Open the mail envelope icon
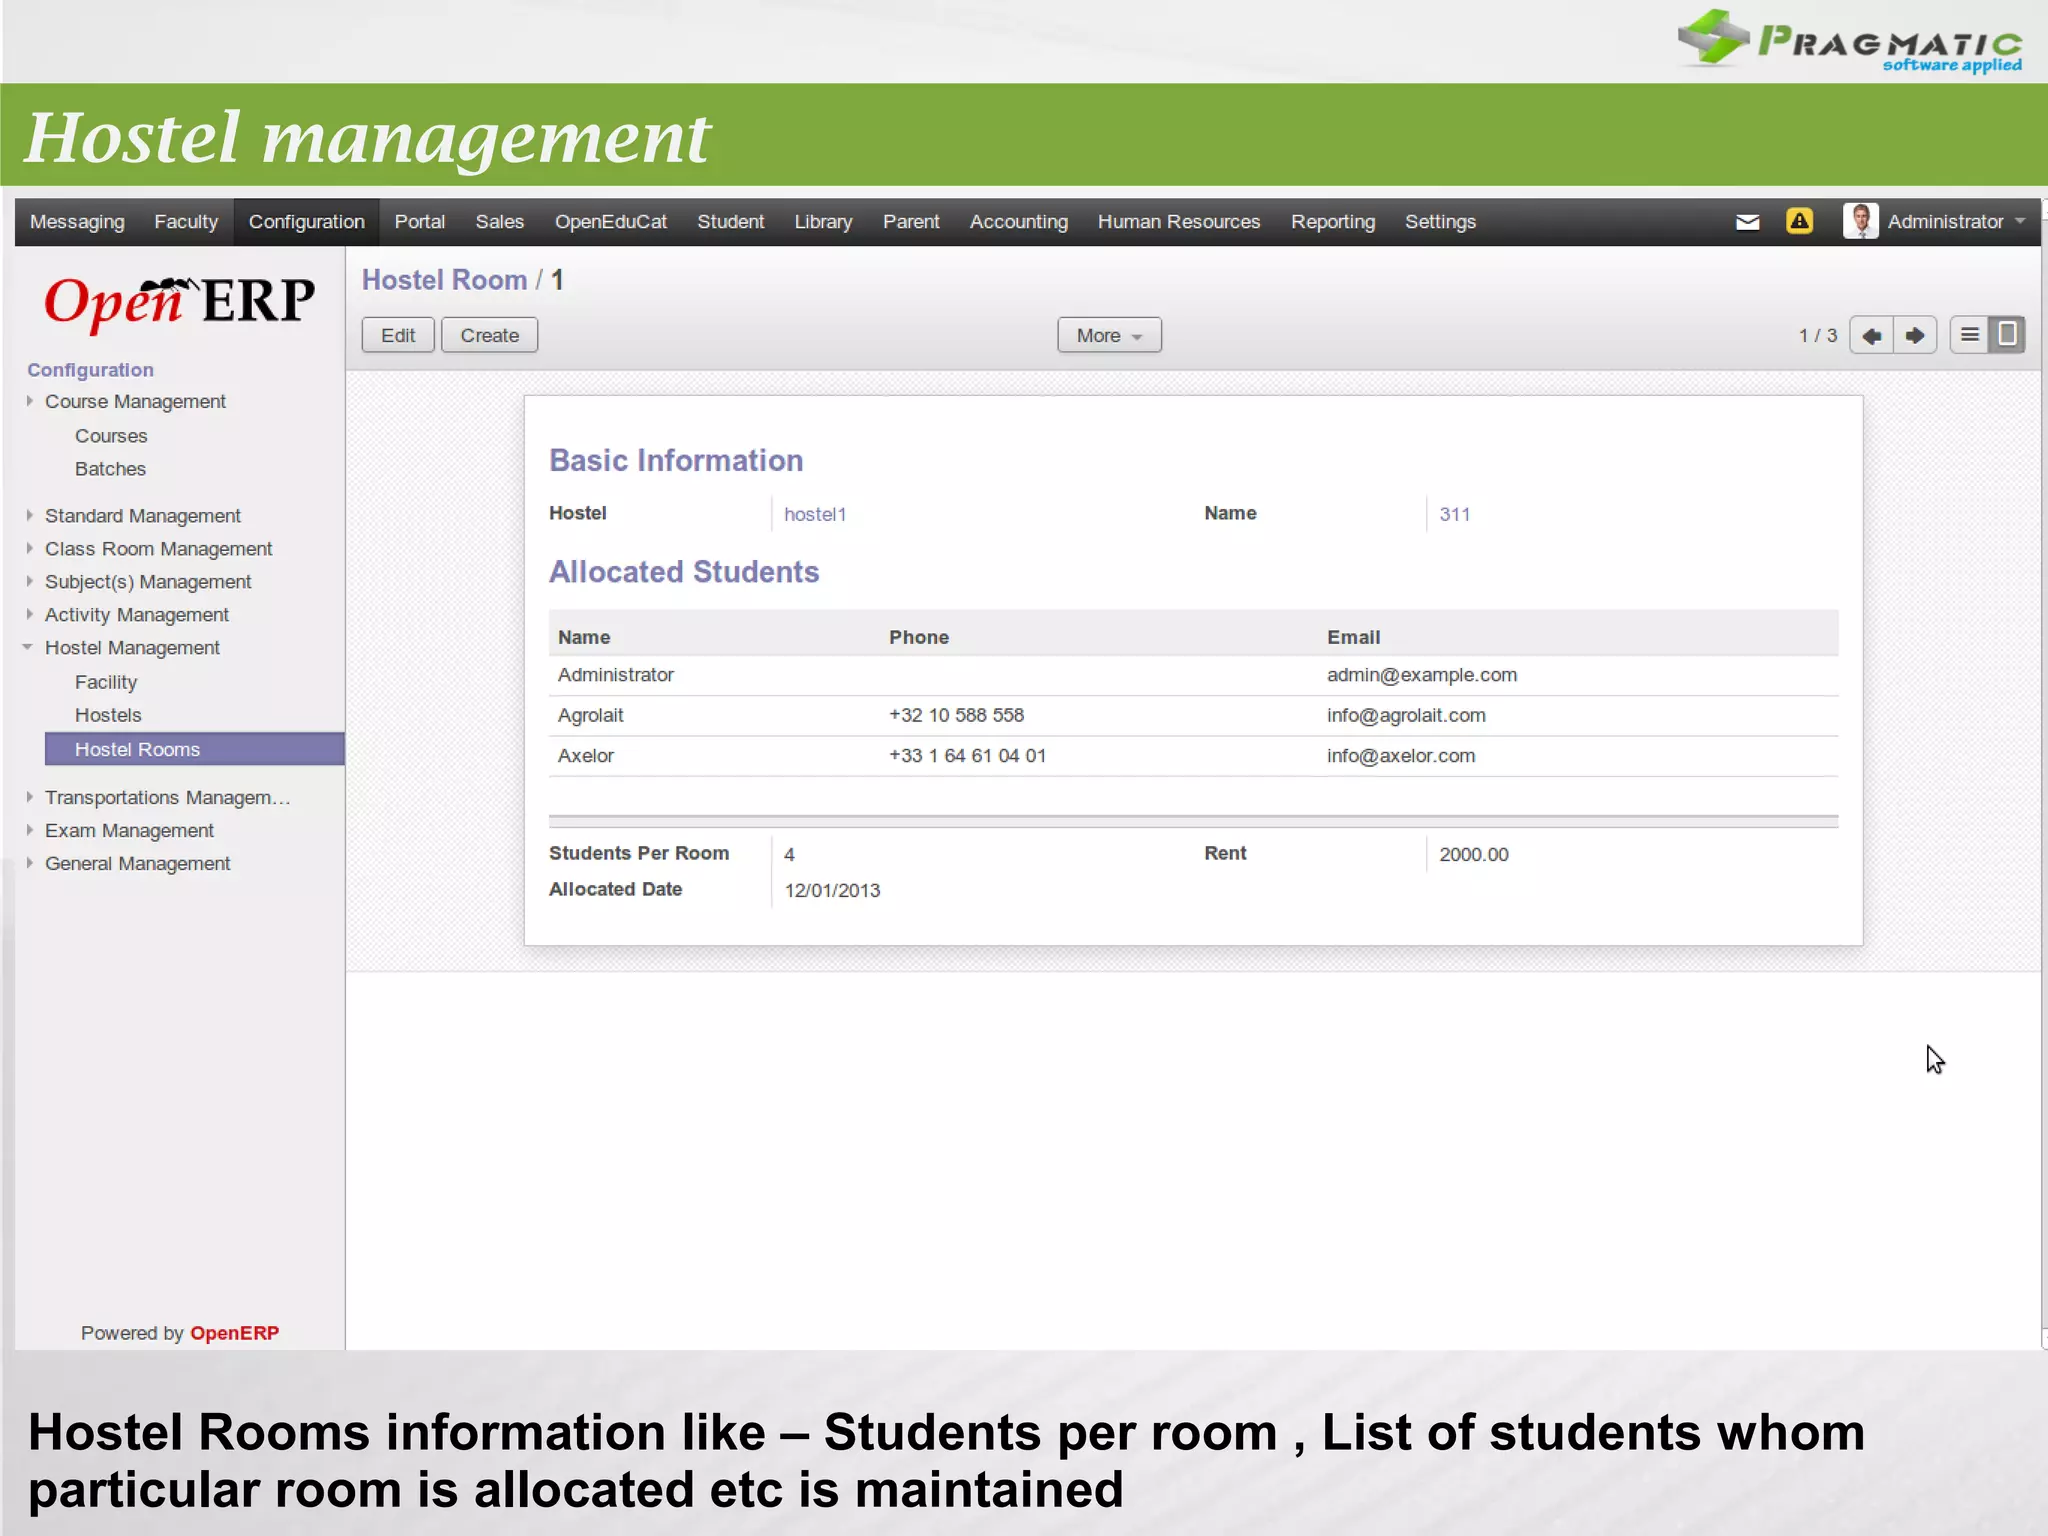This screenshot has height=1536, width=2048. coord(1747,222)
